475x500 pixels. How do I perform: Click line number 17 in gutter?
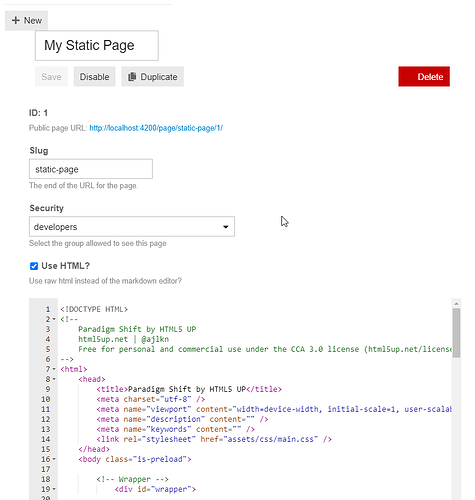[x=46, y=469]
